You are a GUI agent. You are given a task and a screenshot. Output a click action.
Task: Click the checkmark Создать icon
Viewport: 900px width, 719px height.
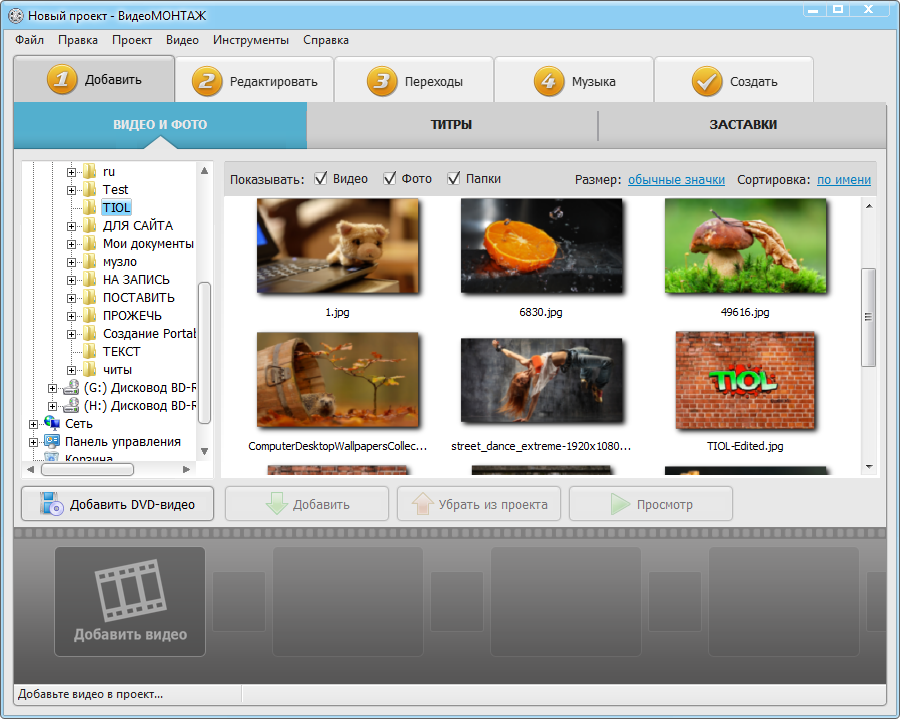click(x=707, y=81)
